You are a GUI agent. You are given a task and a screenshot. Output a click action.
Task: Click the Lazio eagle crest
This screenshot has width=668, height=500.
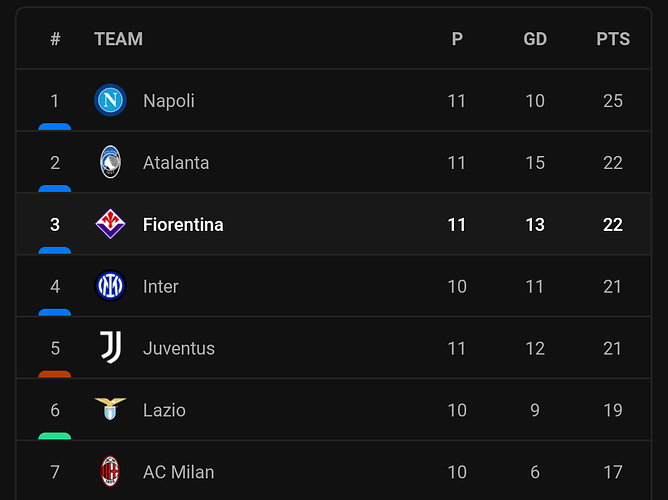(110, 409)
